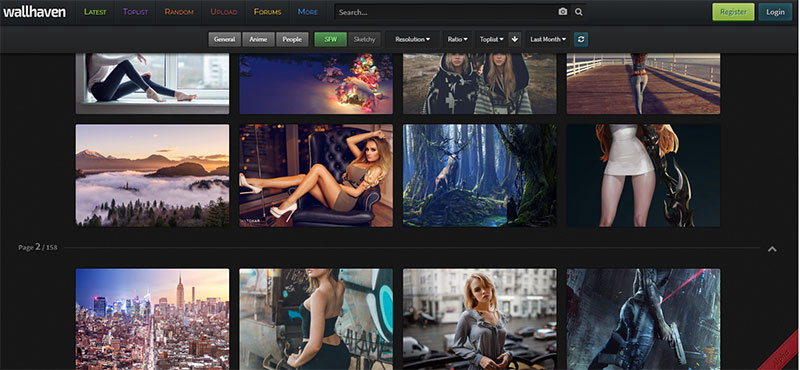Screen dimensions: 800x370
Task: Expand the Ratio dropdown
Action: tap(457, 39)
